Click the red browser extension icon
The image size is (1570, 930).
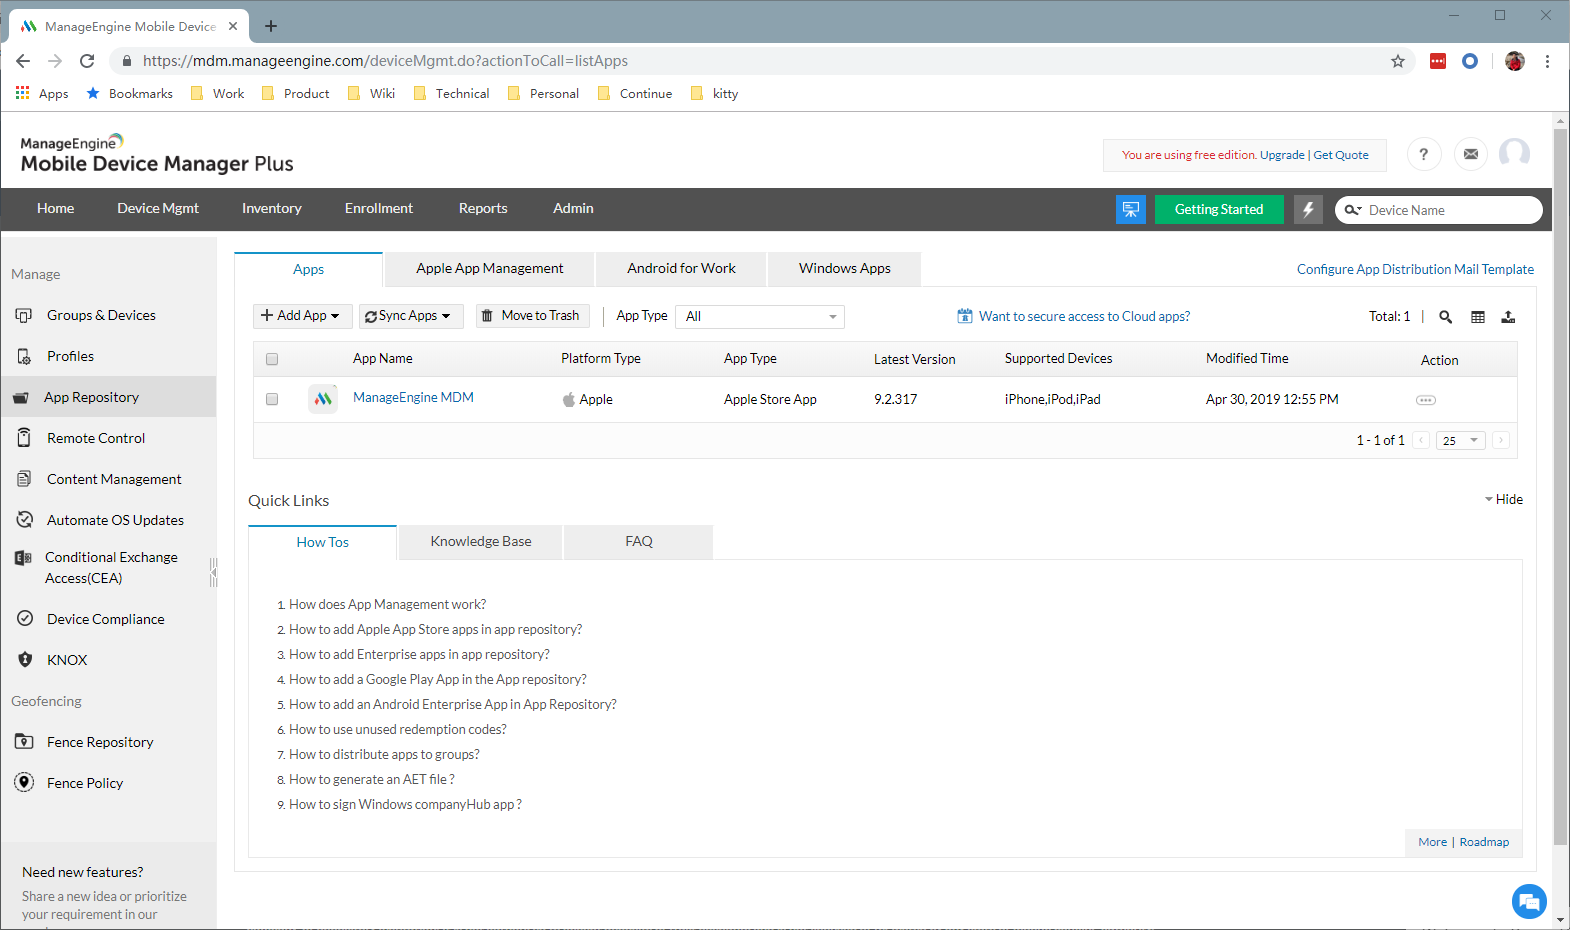[x=1438, y=61]
